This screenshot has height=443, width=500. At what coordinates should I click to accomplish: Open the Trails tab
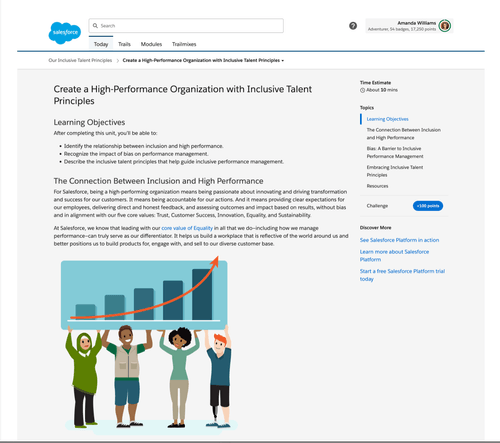pyautogui.click(x=124, y=44)
